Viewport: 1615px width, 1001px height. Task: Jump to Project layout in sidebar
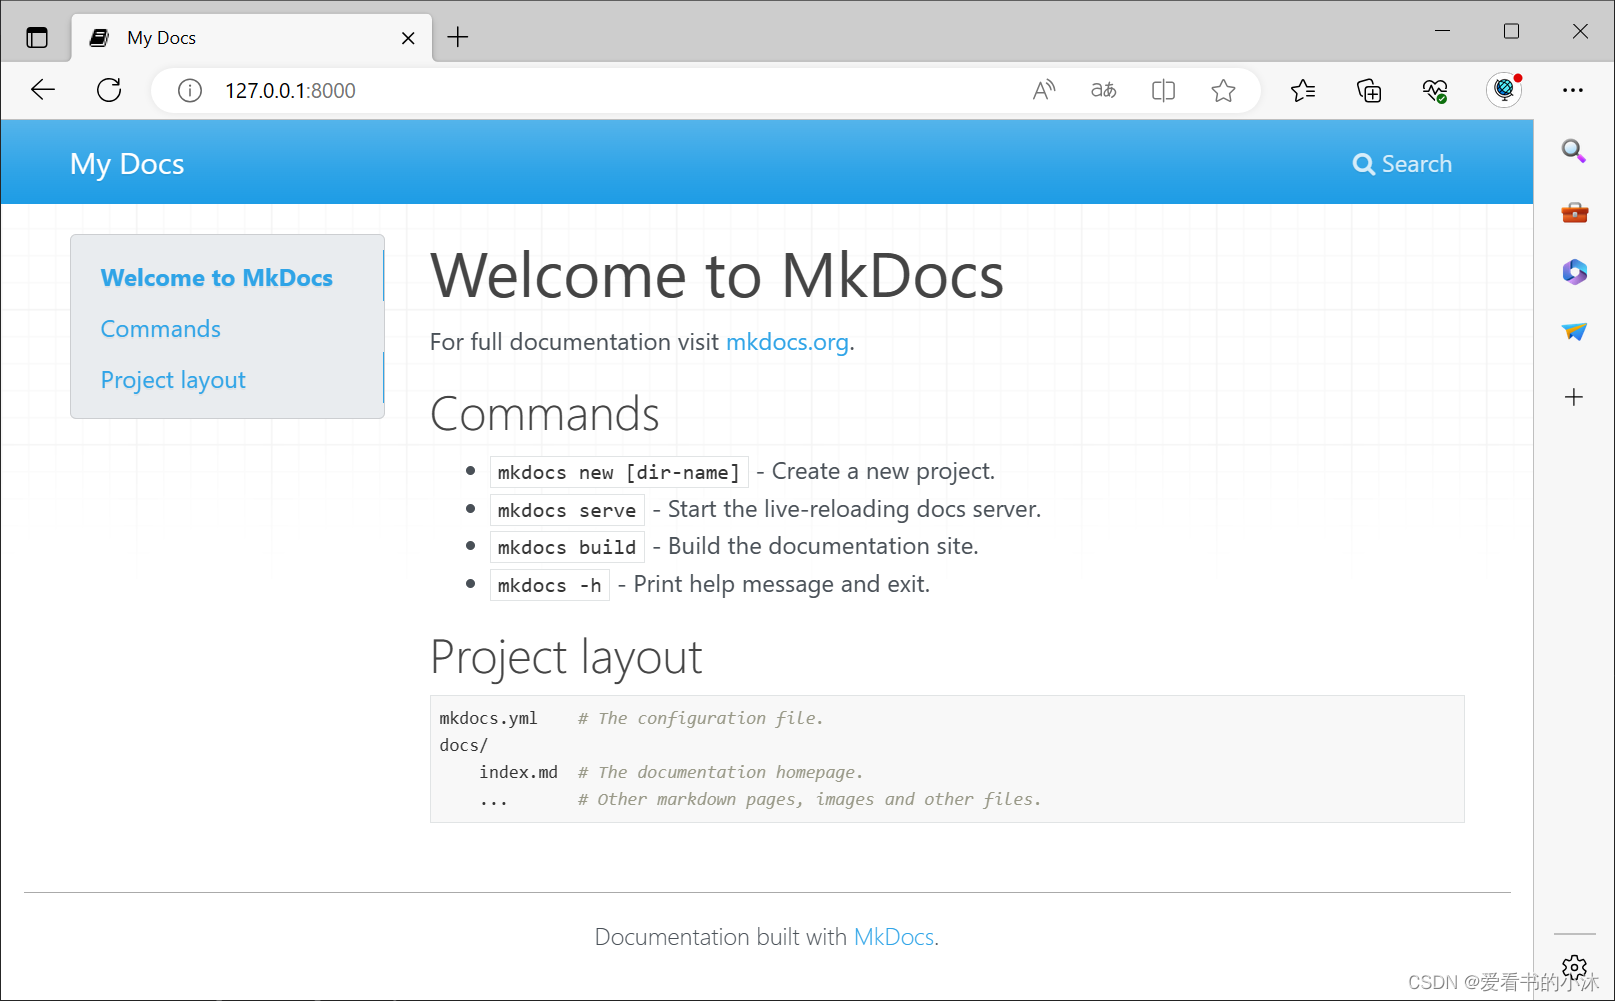(173, 380)
